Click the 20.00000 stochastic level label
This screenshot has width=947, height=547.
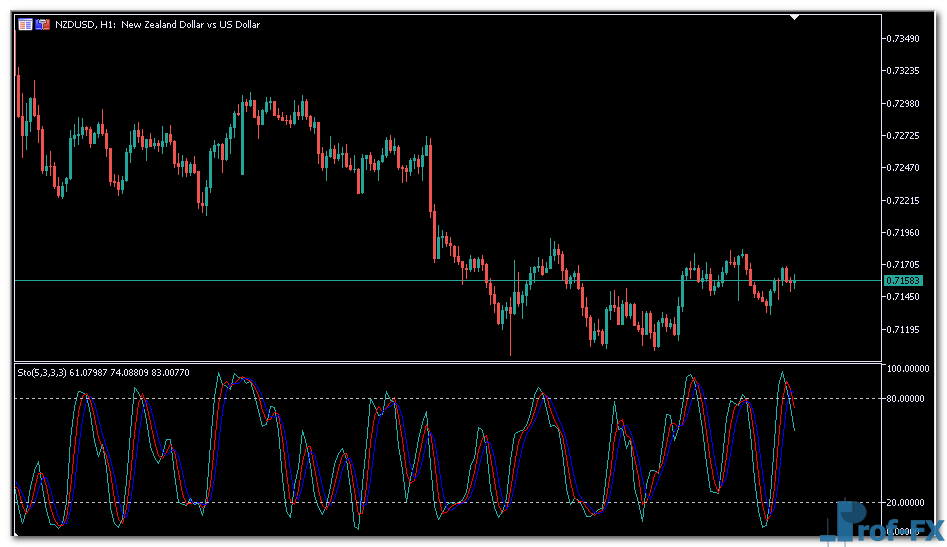[x=908, y=503]
